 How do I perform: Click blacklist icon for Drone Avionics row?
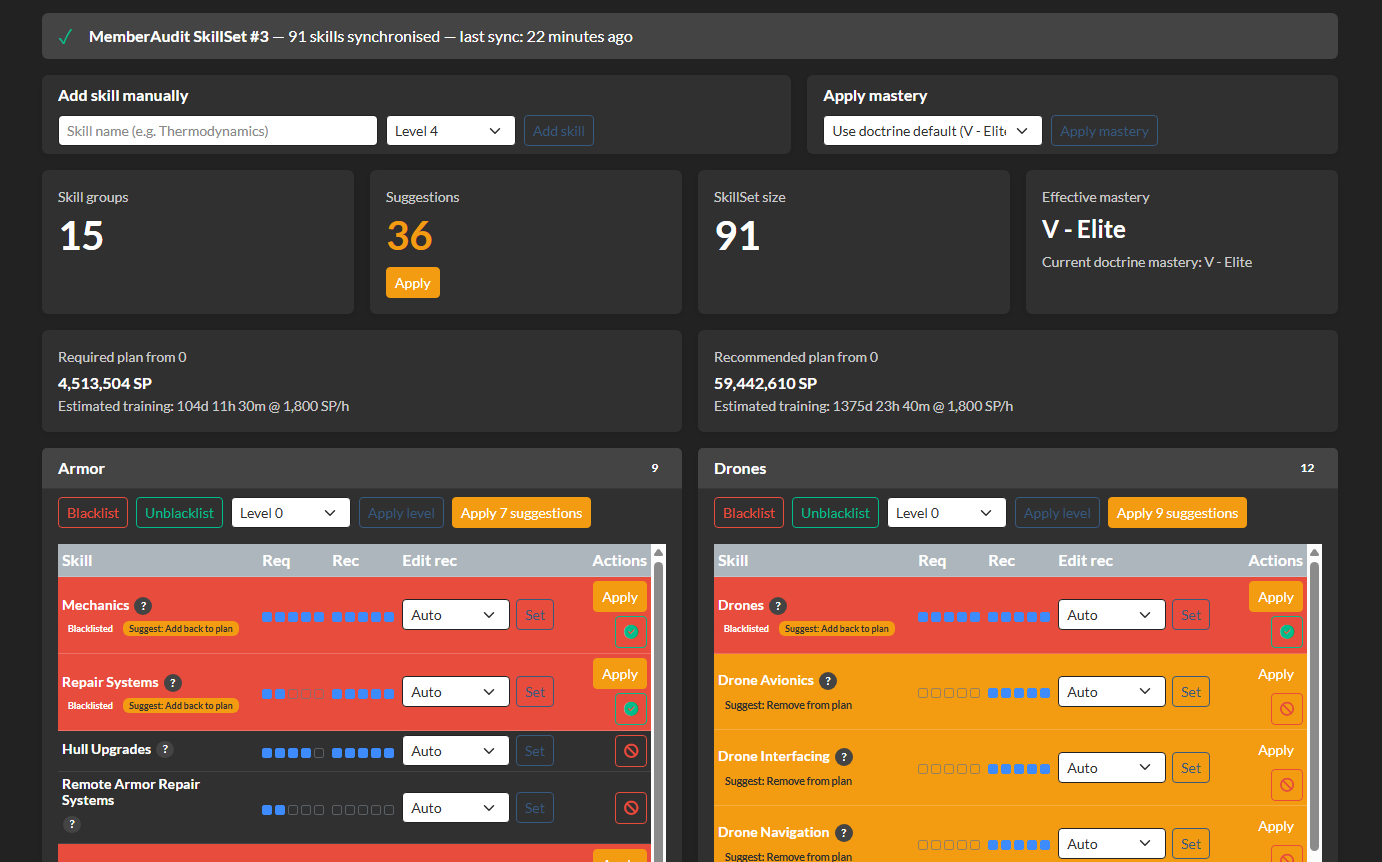point(1286,709)
